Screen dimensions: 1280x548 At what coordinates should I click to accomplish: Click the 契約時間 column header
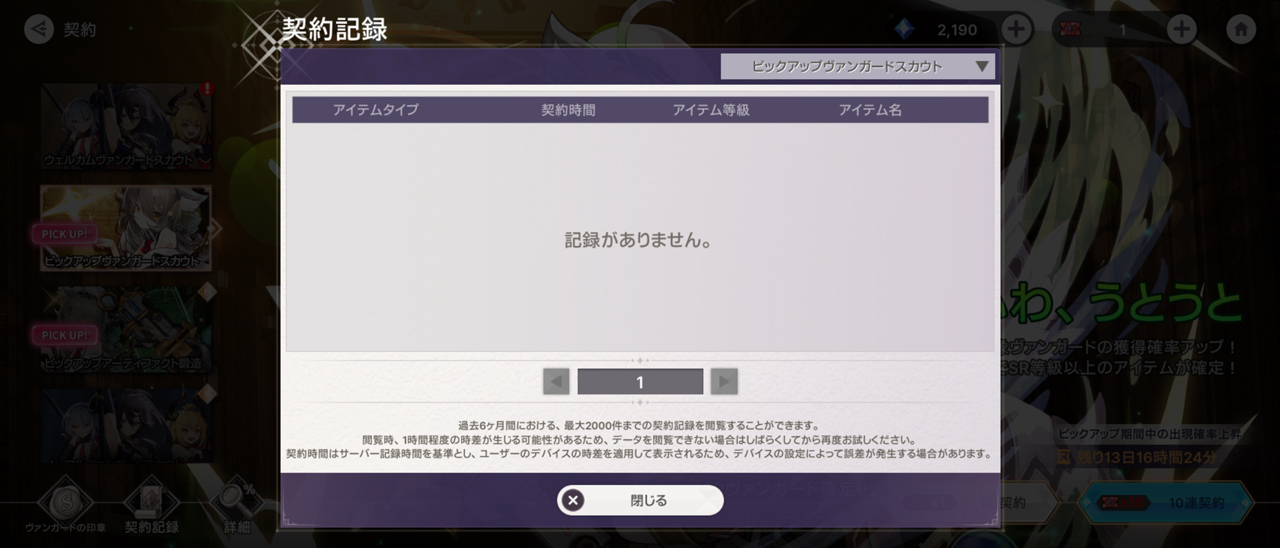coord(568,110)
